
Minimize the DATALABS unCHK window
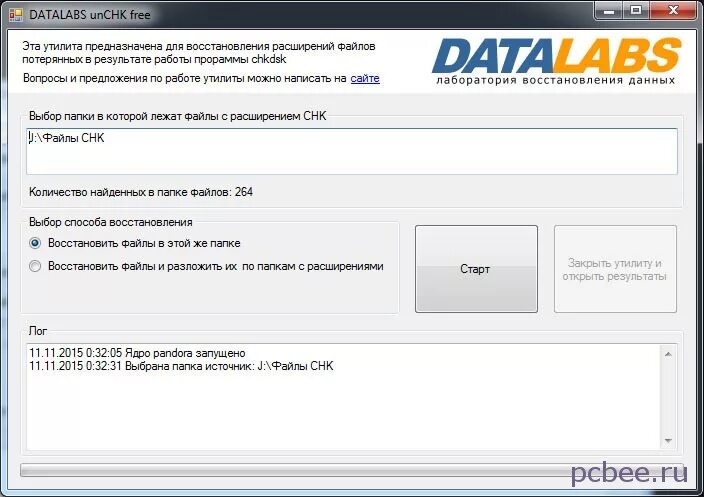pyautogui.click(x=609, y=10)
